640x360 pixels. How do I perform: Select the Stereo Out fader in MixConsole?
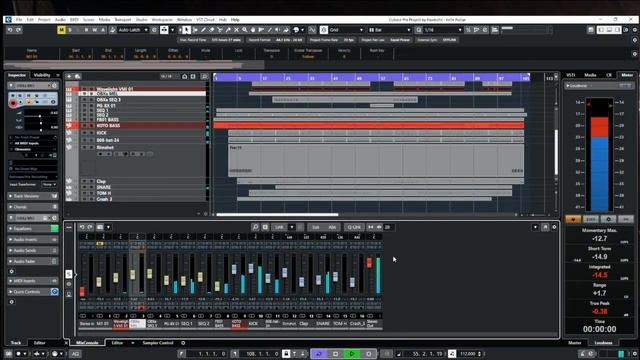pyautogui.click(x=369, y=263)
